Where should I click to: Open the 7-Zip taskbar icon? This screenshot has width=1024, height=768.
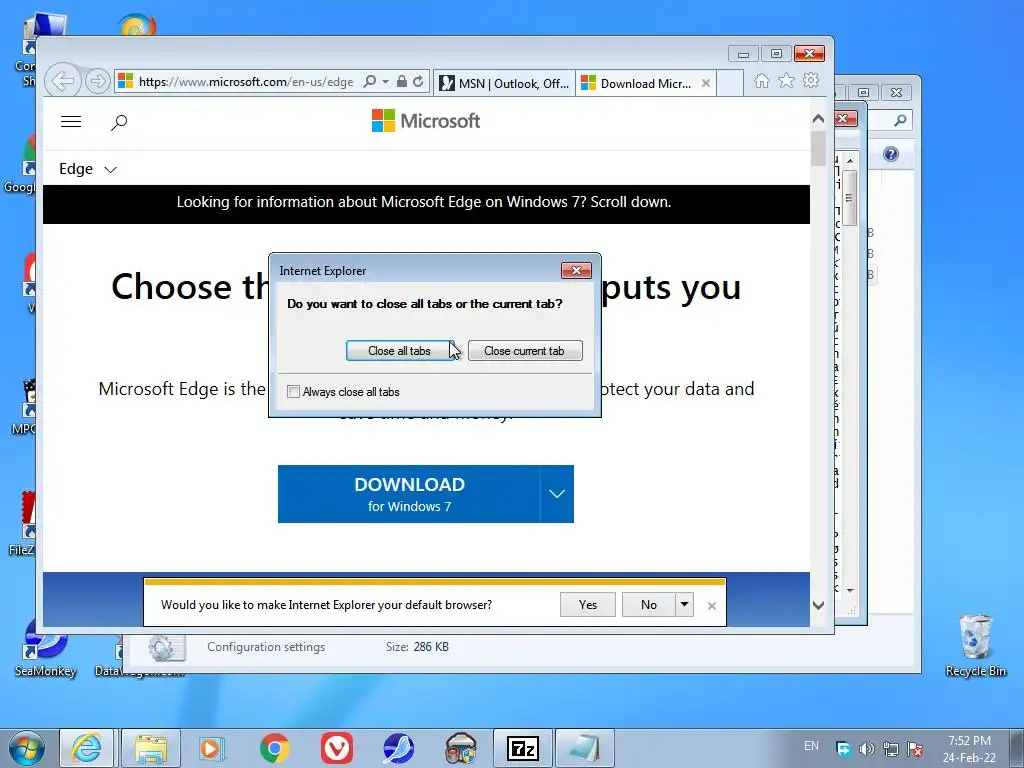pos(523,748)
